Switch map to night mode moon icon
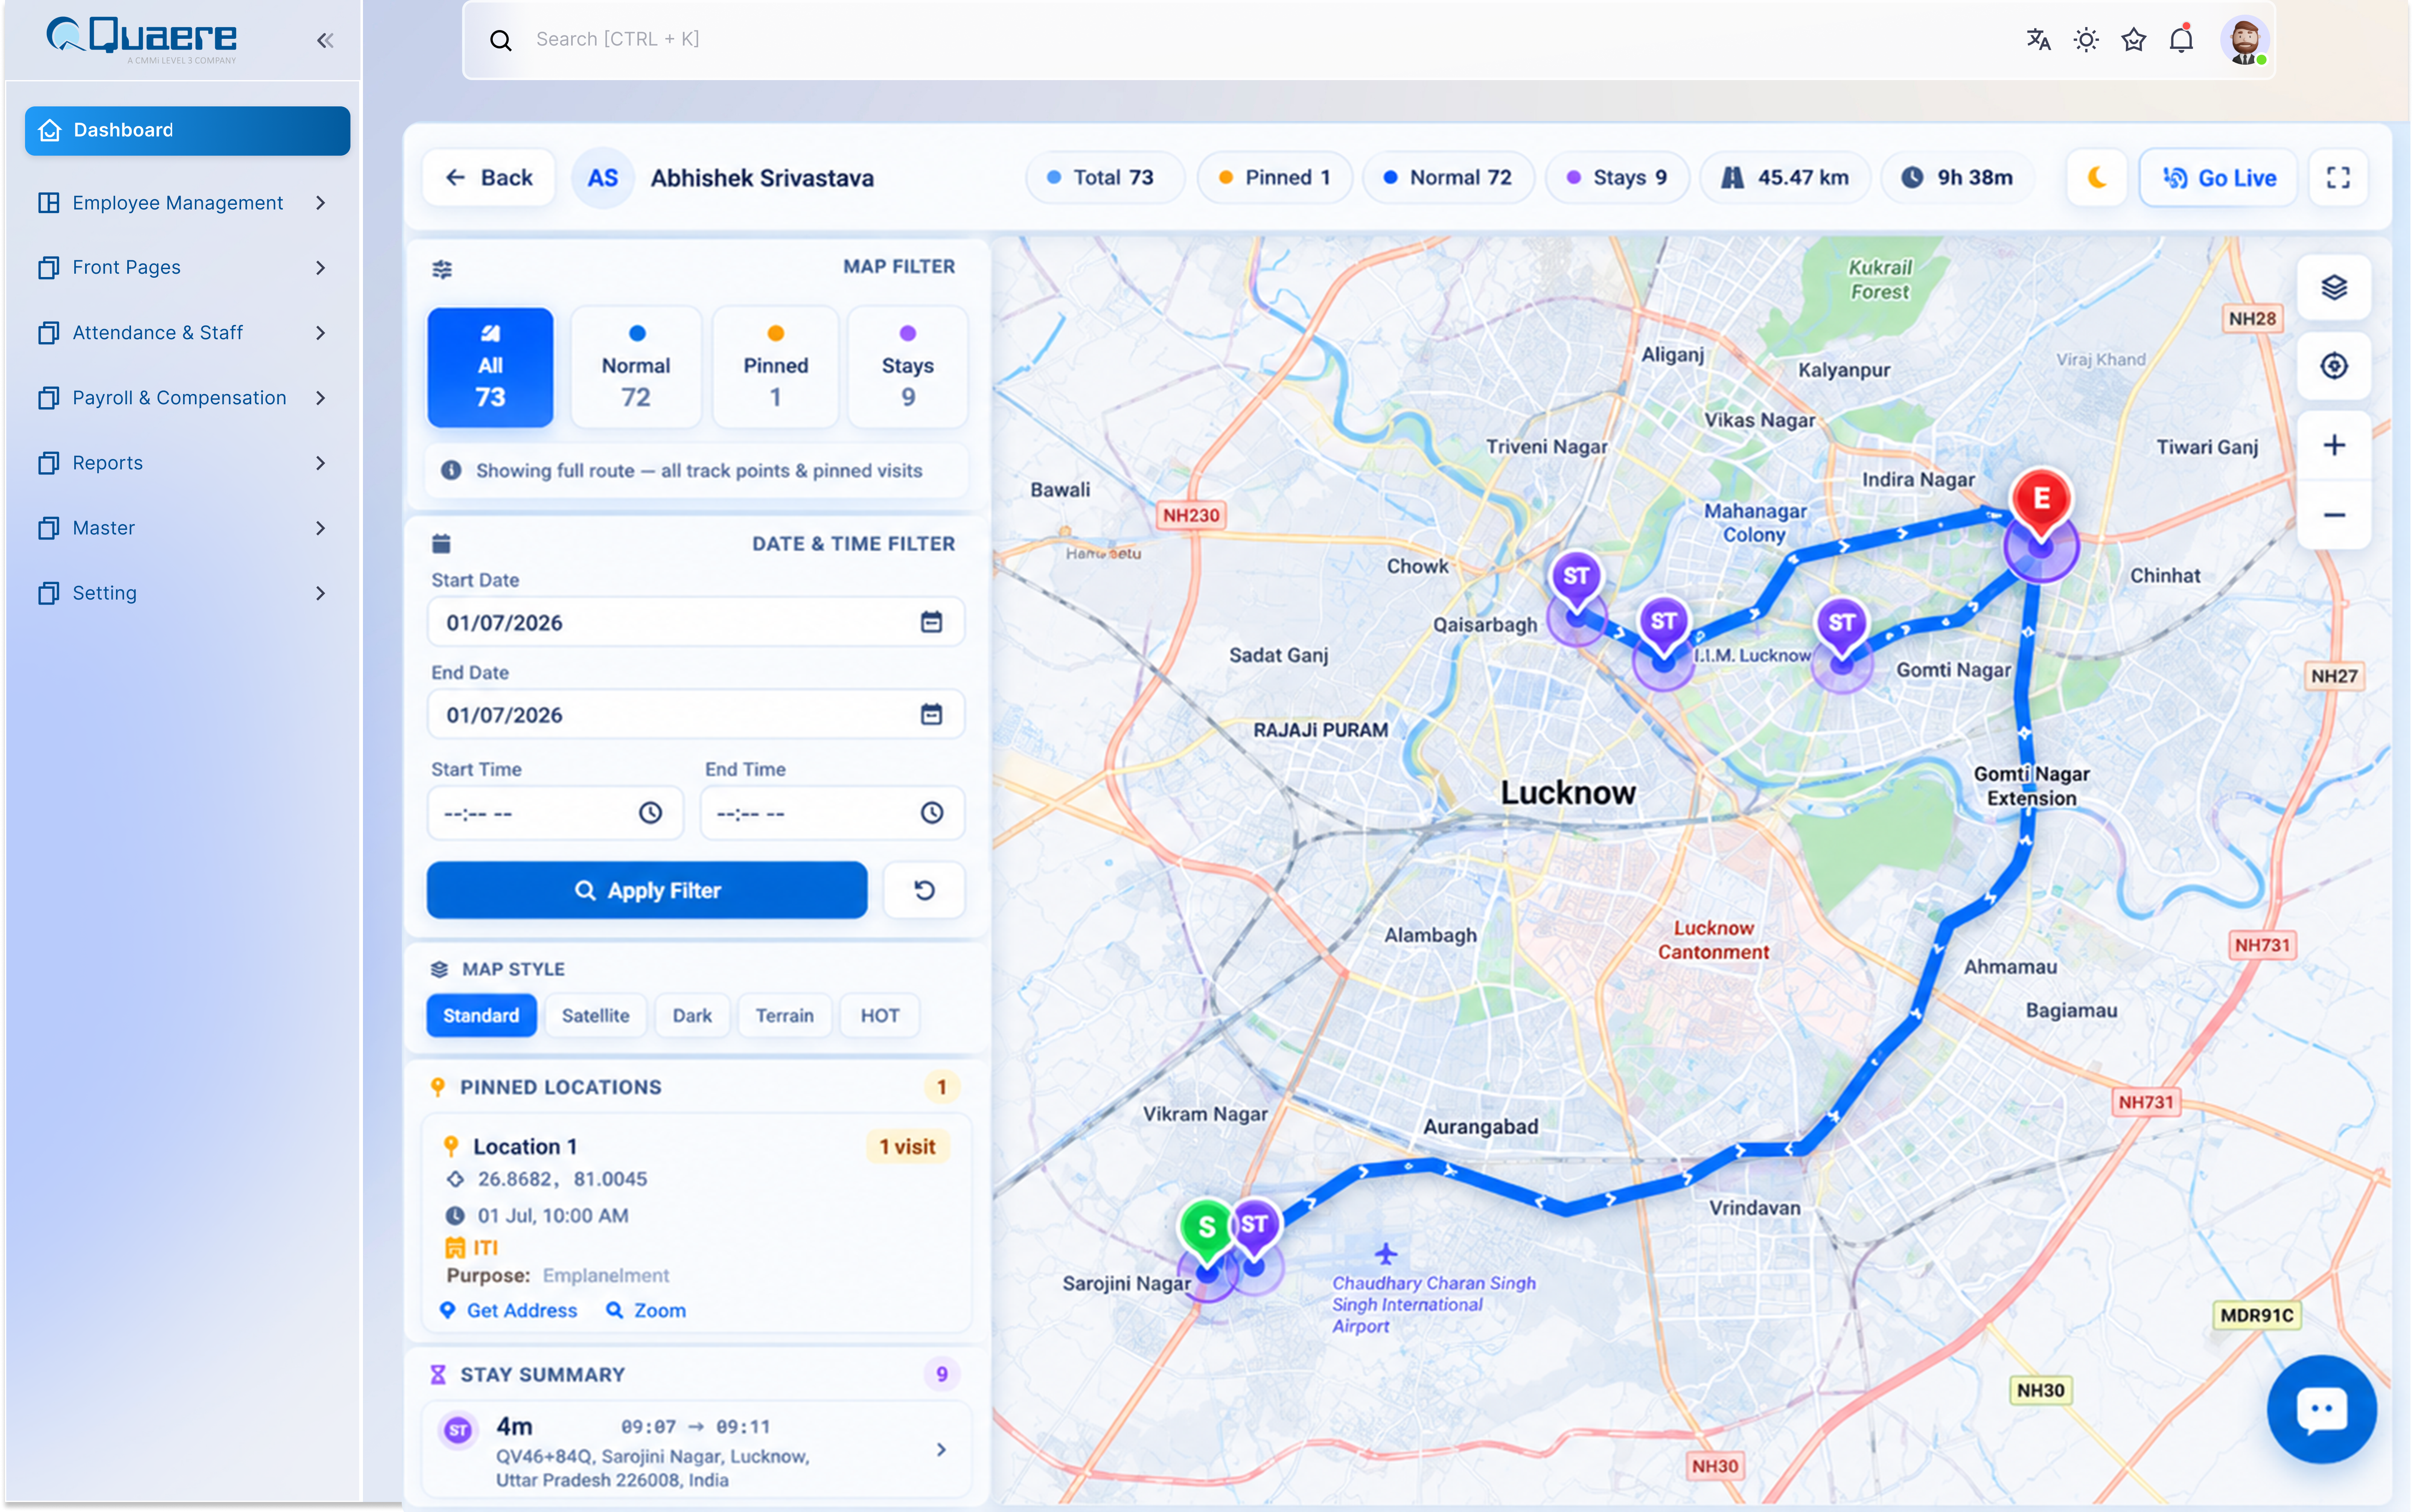This screenshot has height=1512, width=2413. pyautogui.click(x=2097, y=178)
